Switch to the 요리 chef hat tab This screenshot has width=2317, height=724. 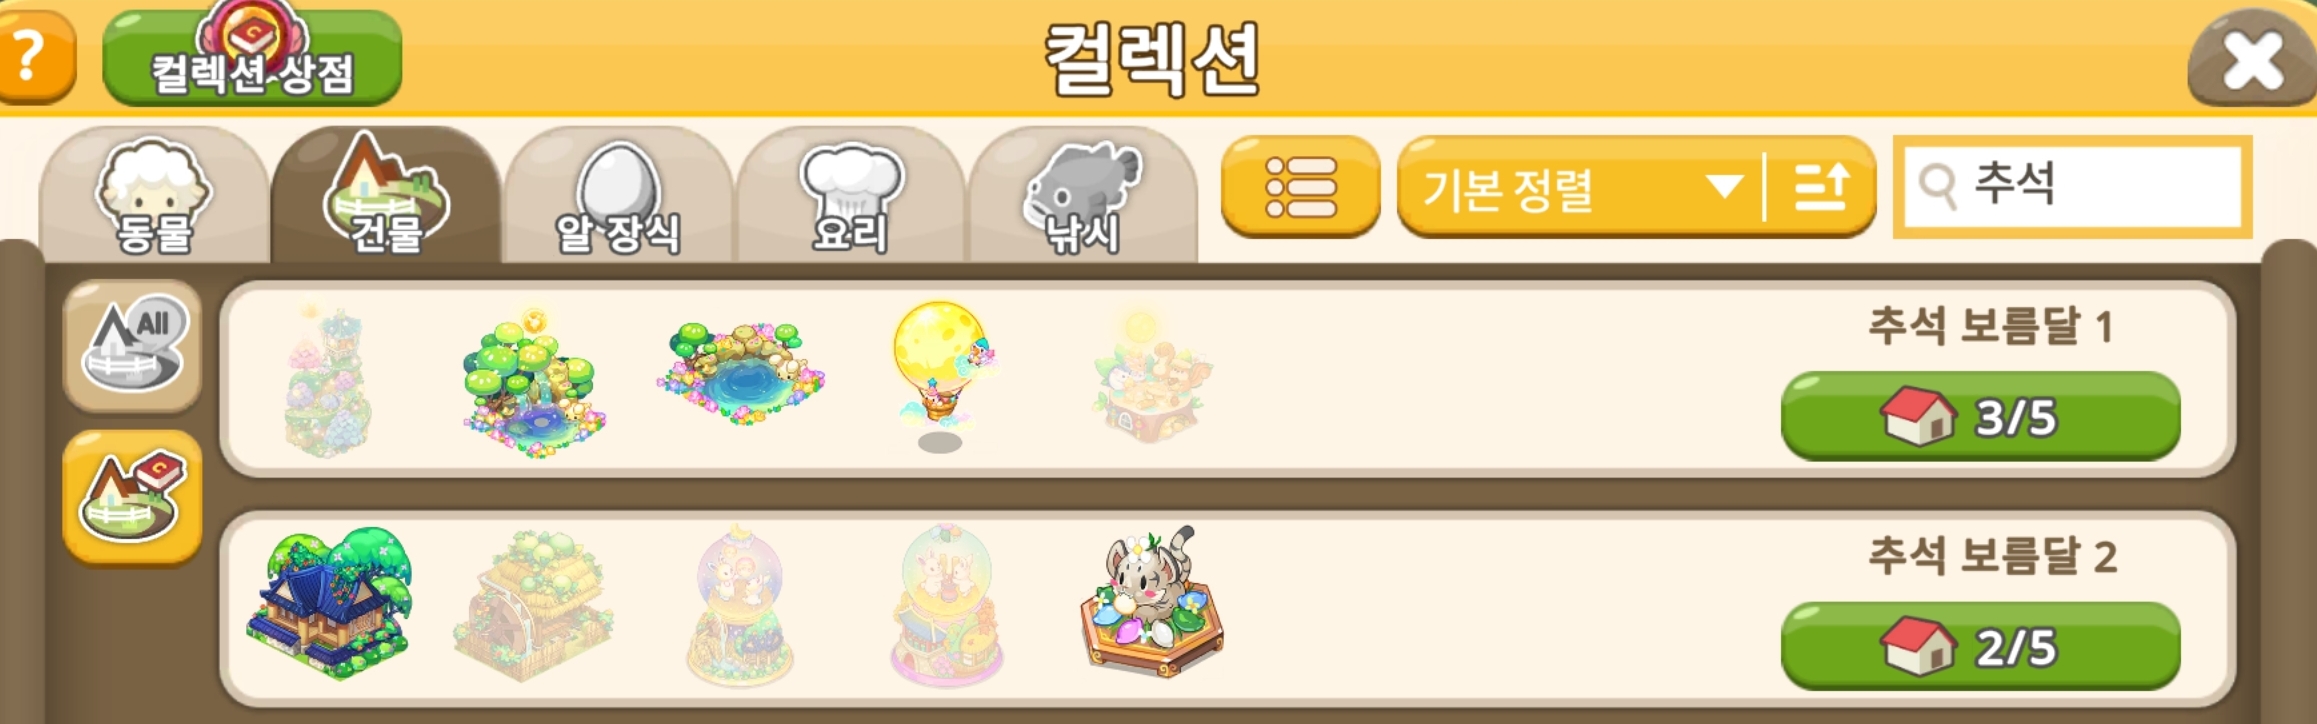click(850, 195)
